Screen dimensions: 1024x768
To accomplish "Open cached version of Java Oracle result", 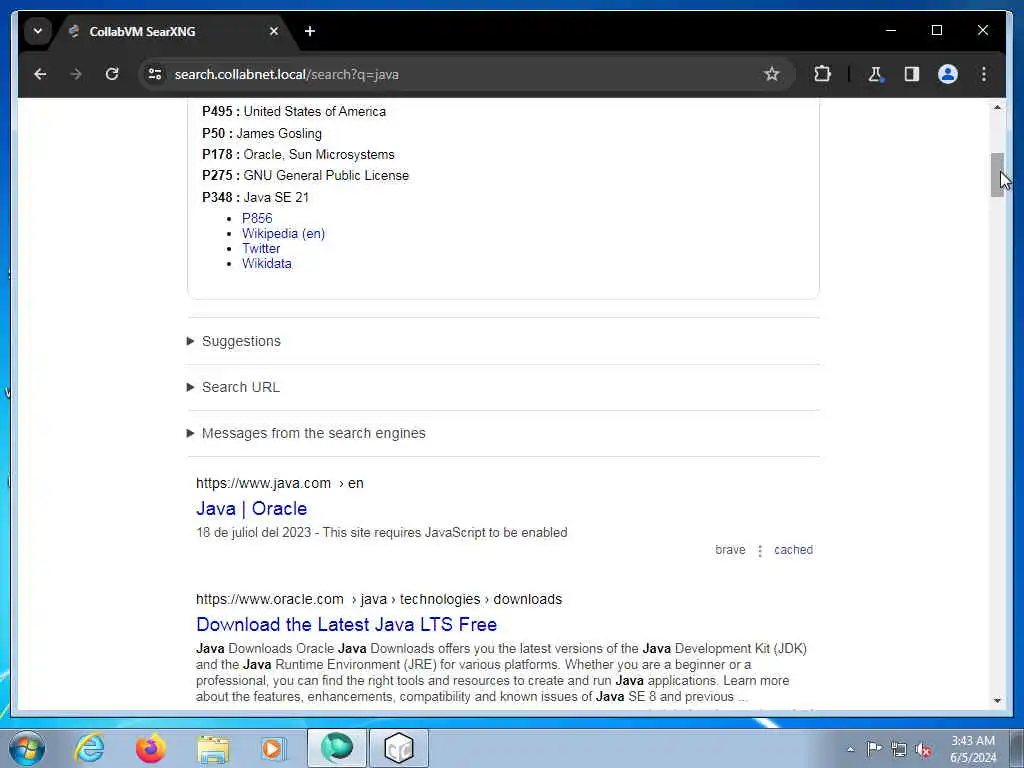I will coord(793,550).
